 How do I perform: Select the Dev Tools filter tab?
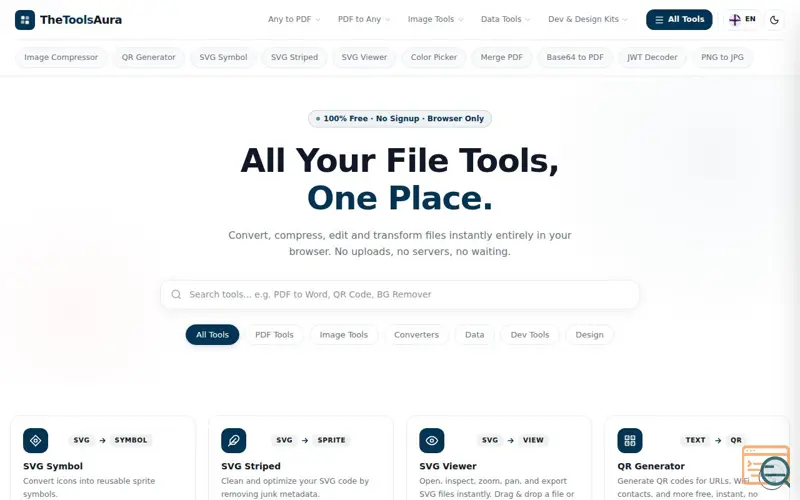pyautogui.click(x=530, y=335)
